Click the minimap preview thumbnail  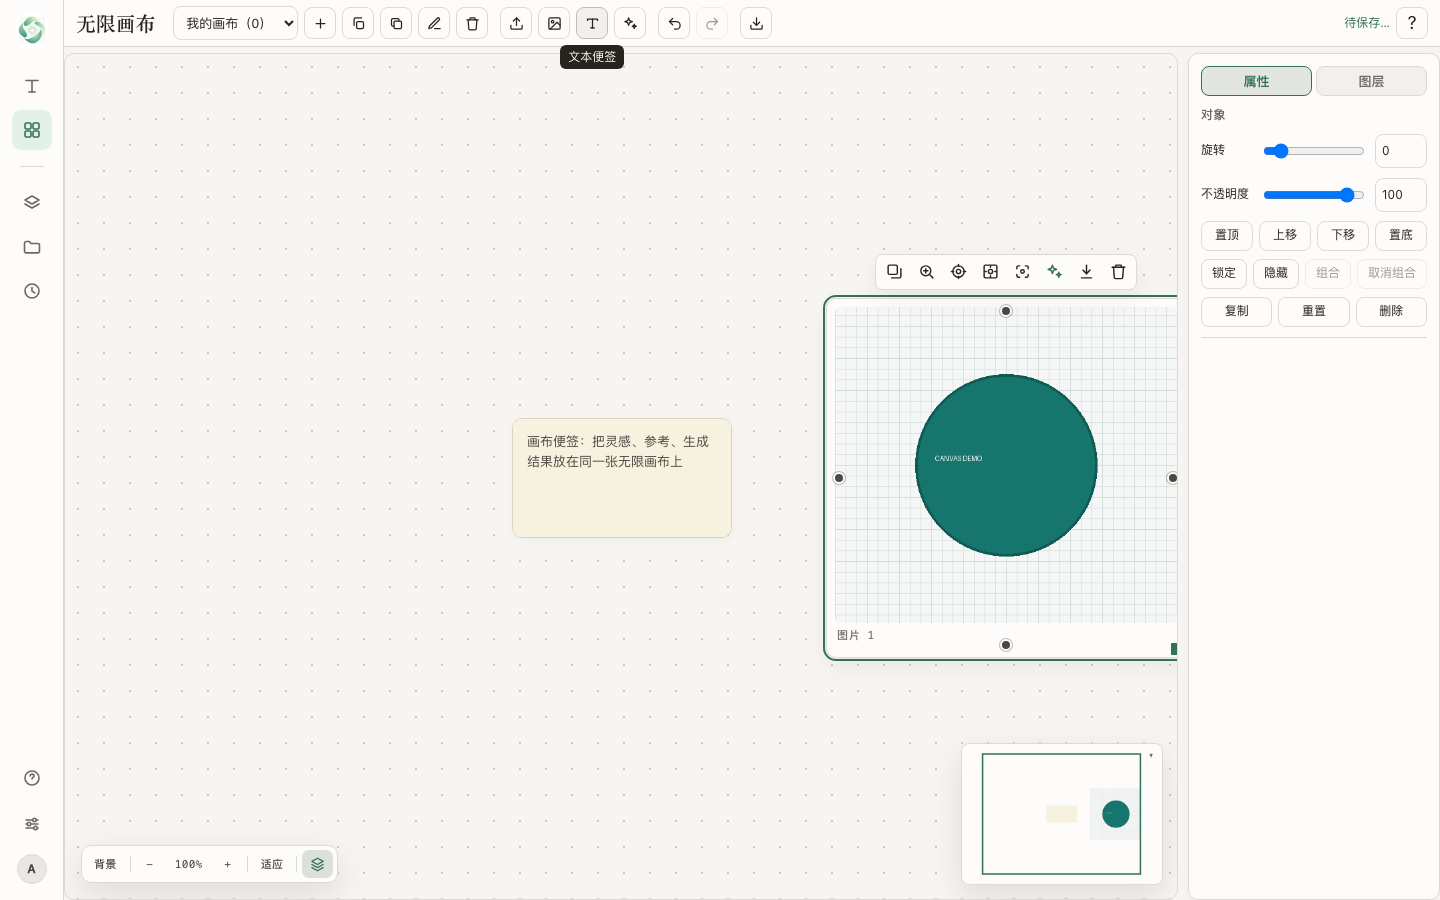click(1061, 814)
